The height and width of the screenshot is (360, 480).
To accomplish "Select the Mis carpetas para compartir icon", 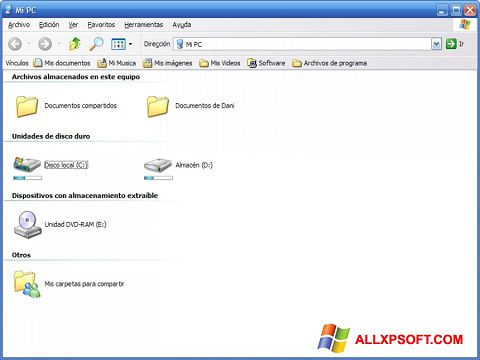I will (27, 284).
